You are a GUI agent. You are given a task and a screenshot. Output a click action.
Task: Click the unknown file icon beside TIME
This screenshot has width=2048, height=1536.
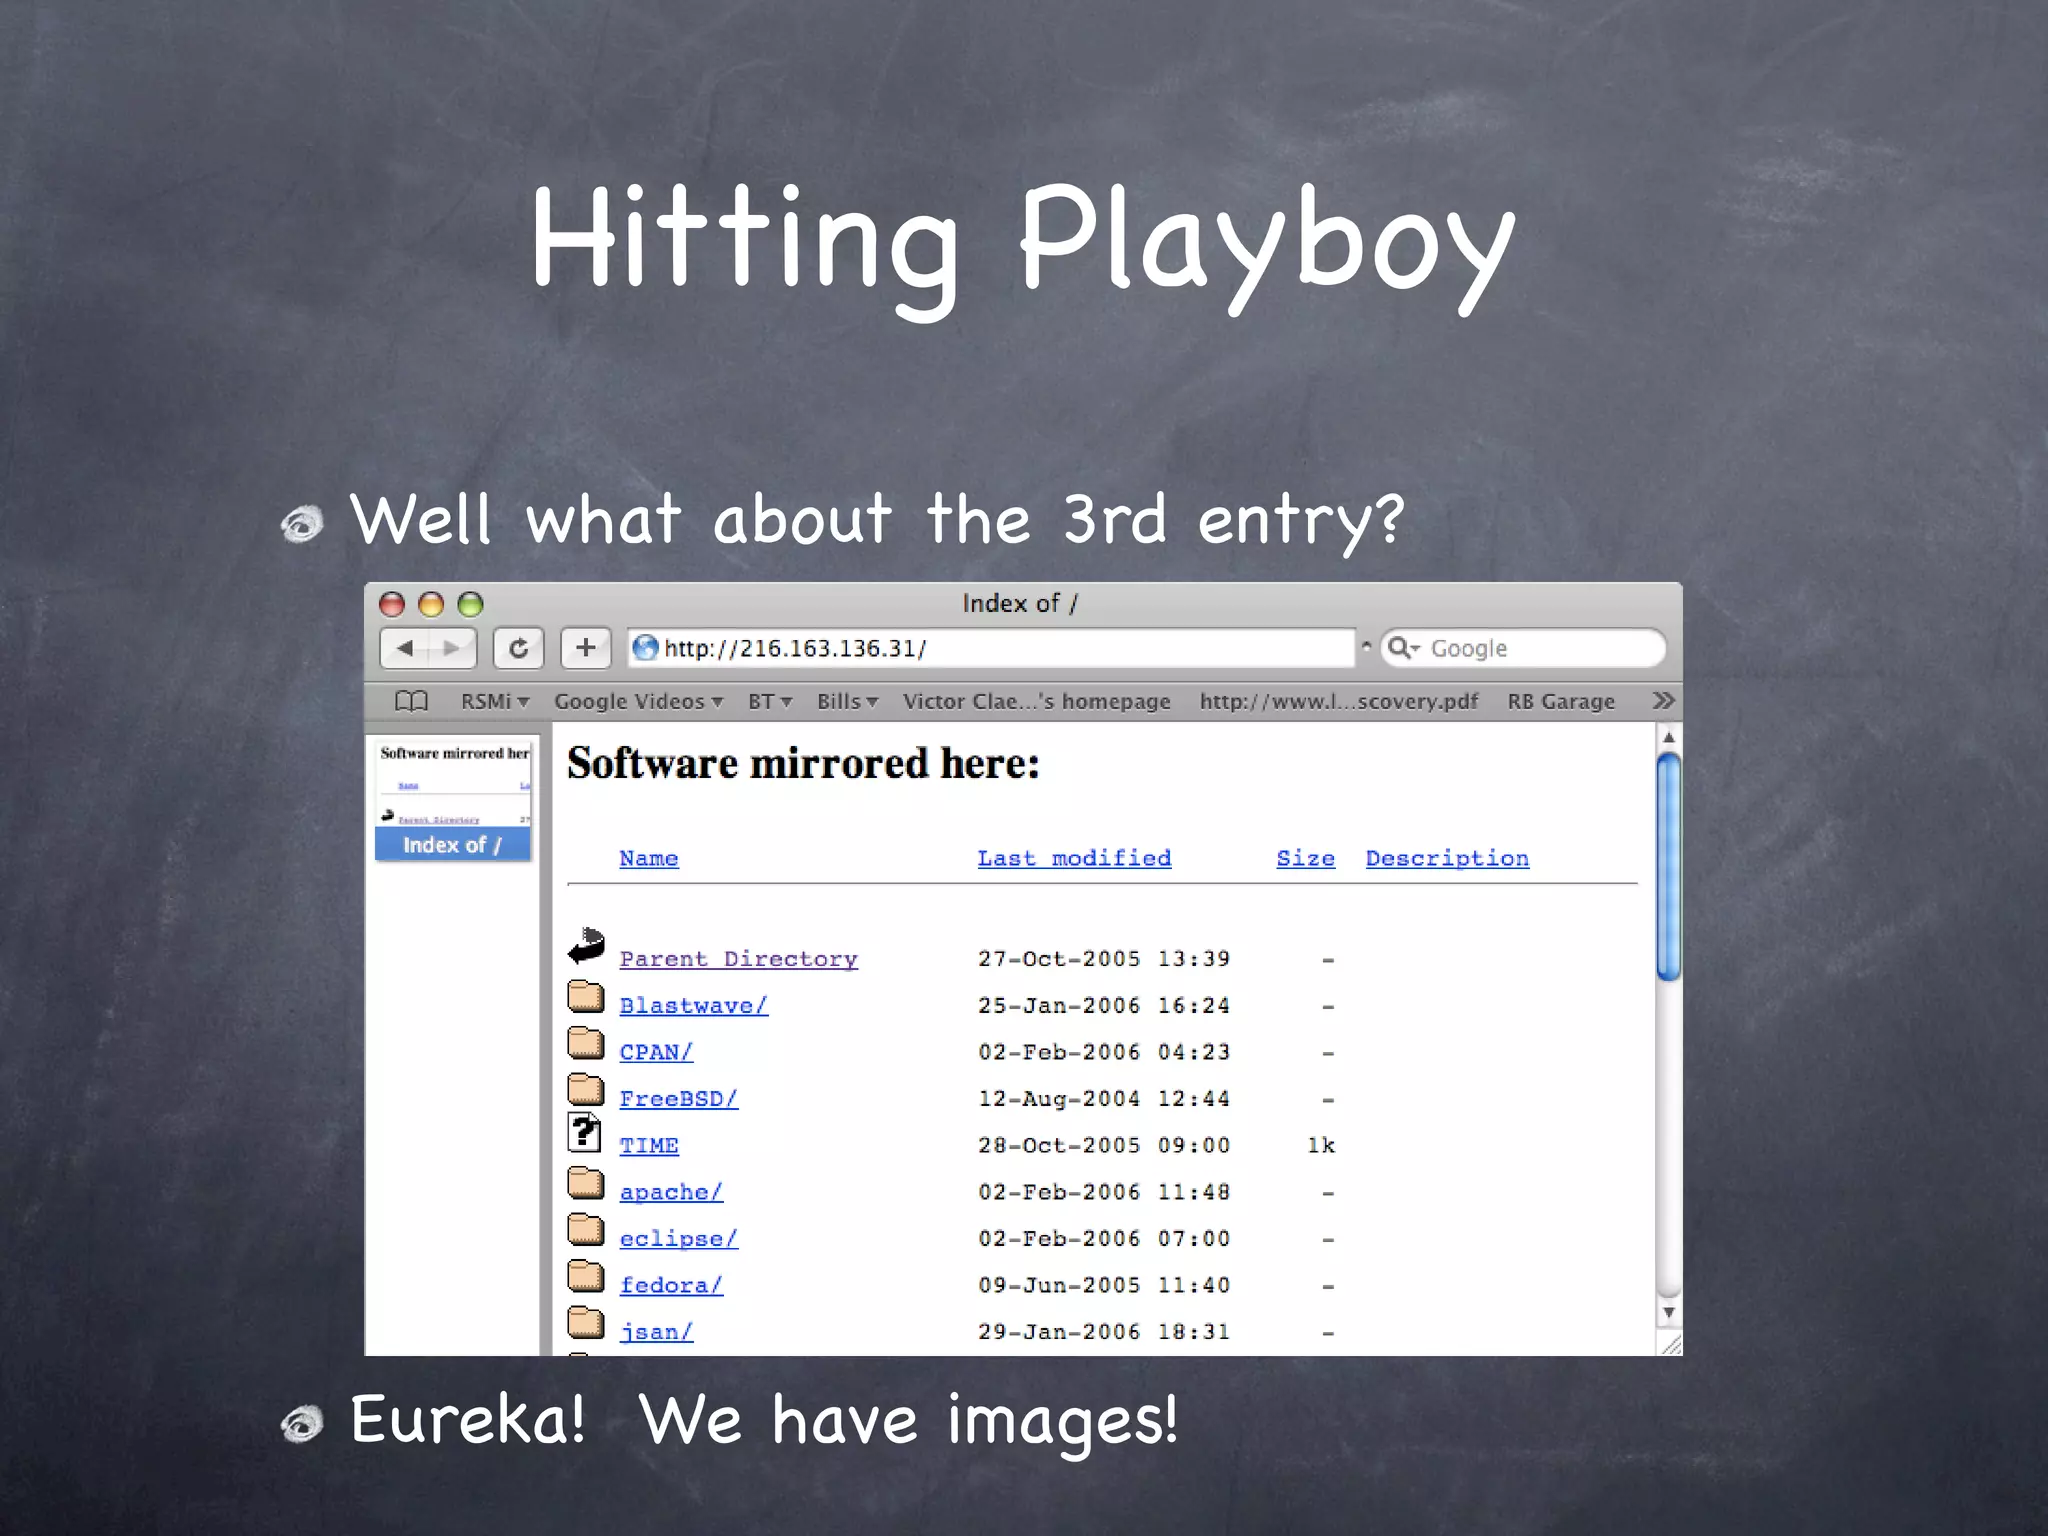[584, 1133]
